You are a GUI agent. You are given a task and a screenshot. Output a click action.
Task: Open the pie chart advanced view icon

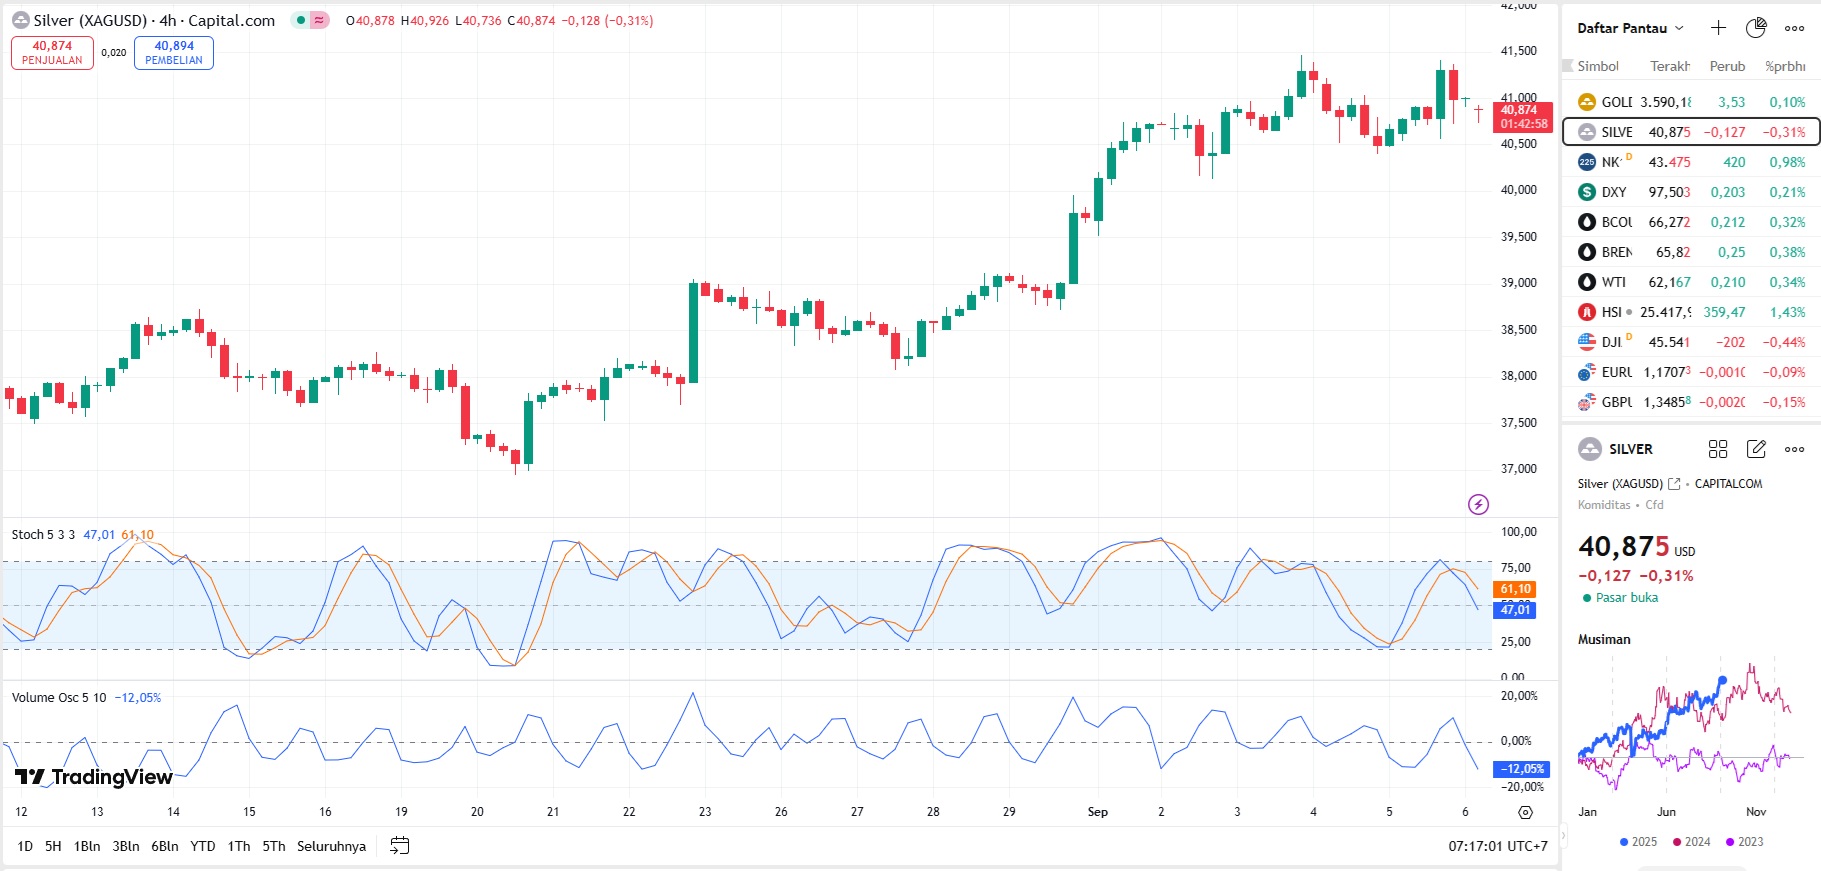[1756, 28]
